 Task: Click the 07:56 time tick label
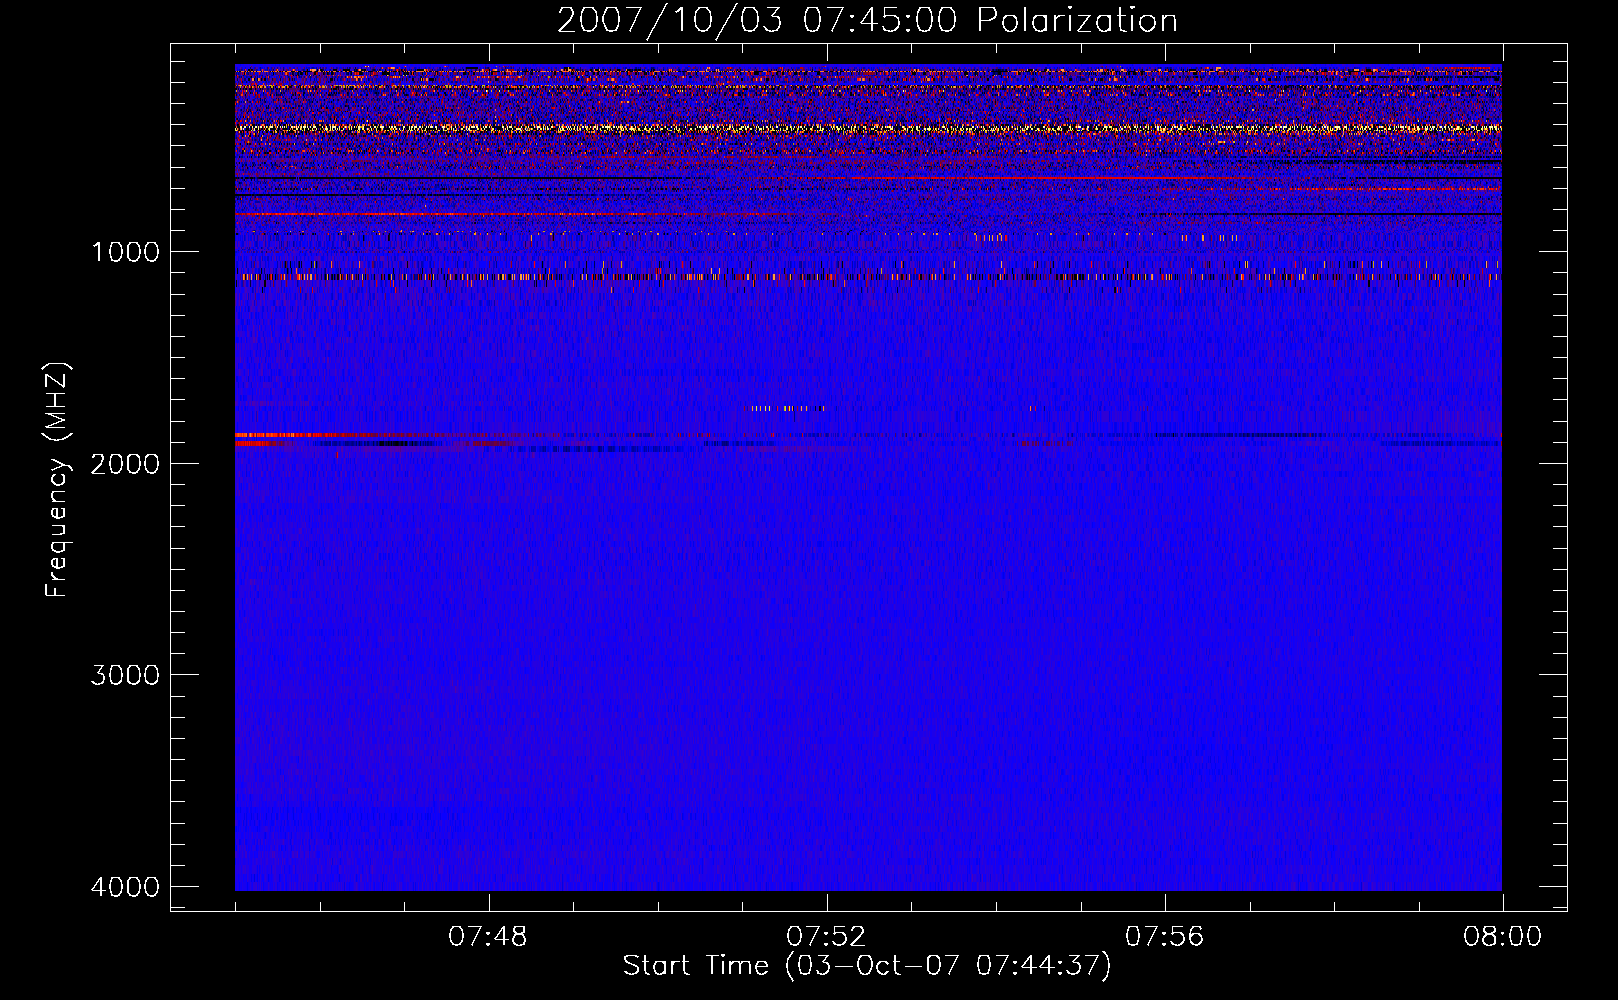tap(1164, 937)
